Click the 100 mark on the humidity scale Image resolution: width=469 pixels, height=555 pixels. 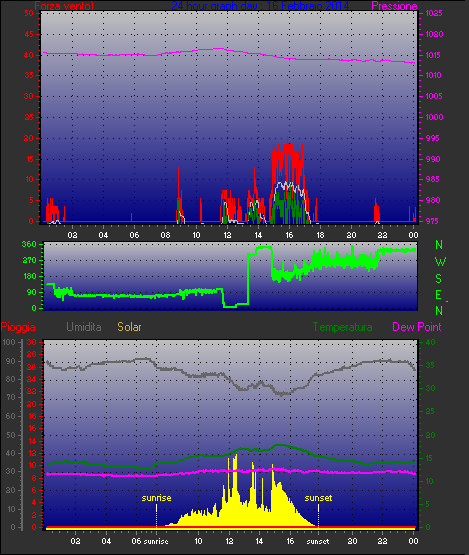coord(9,342)
